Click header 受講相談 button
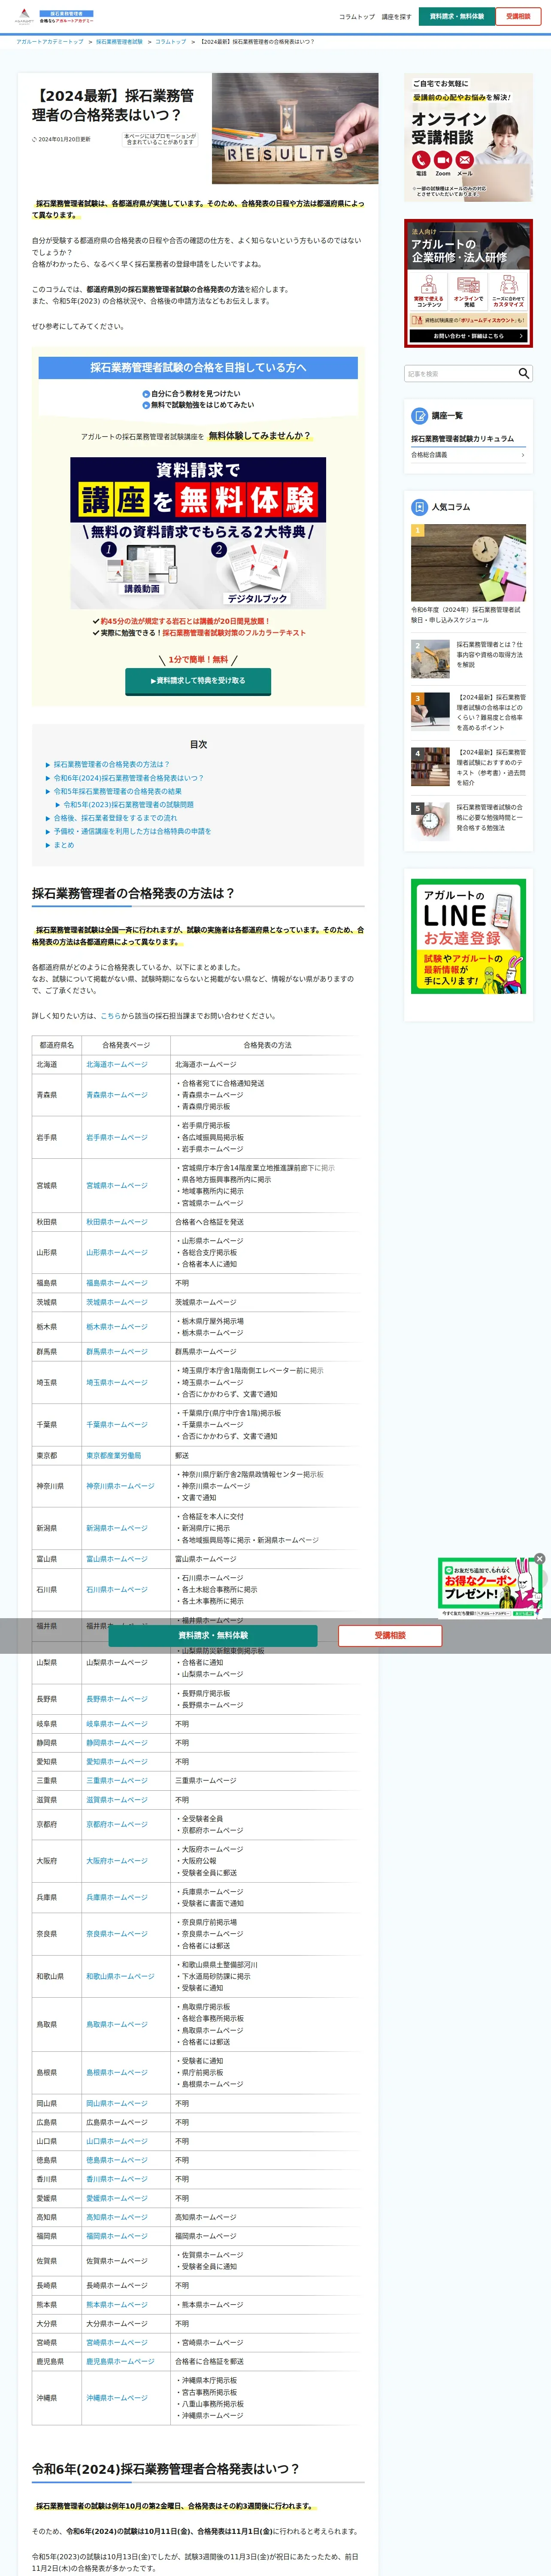The width and height of the screenshot is (551, 2576). click(518, 16)
